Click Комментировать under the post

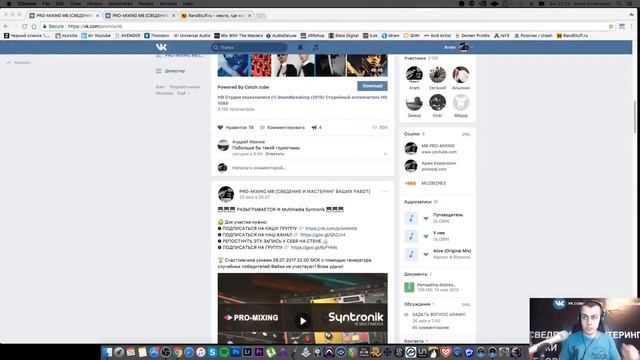pos(282,127)
